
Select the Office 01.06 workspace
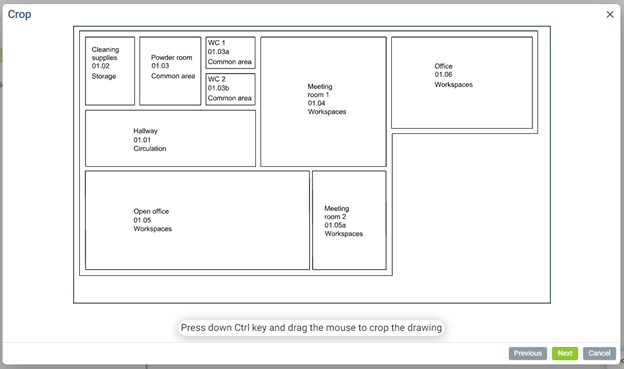click(462, 83)
